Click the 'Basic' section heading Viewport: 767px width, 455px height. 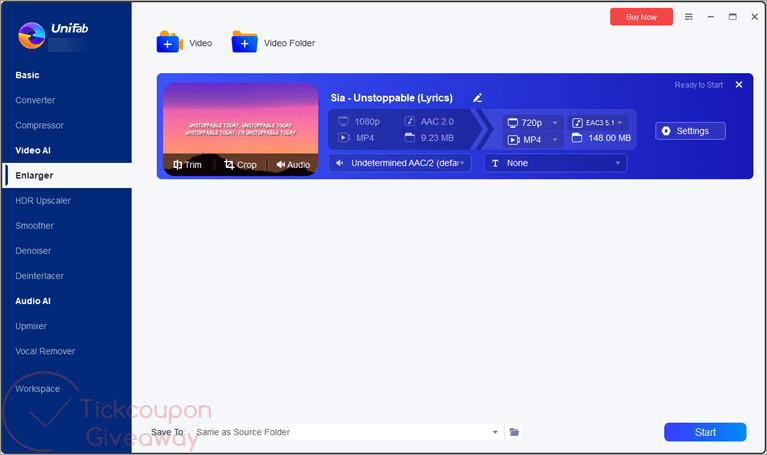(27, 75)
